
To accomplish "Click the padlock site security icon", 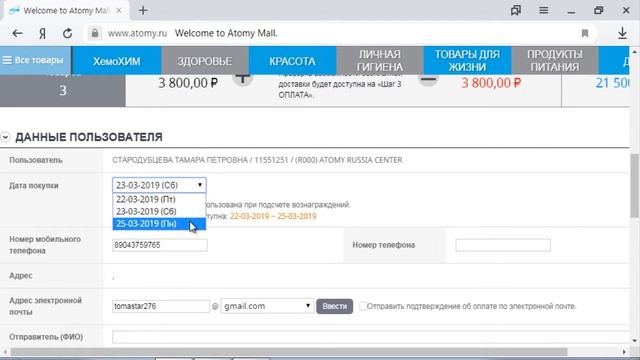I will tap(95, 33).
